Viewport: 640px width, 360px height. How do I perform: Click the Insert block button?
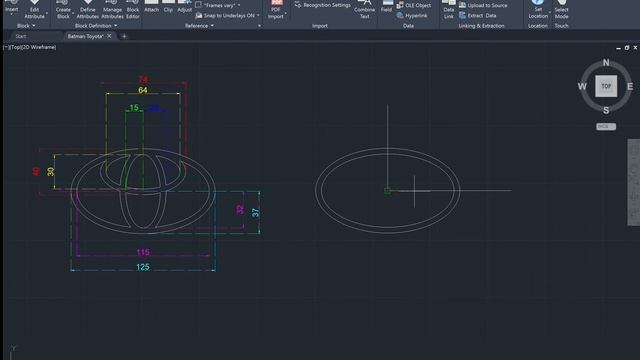11,7
